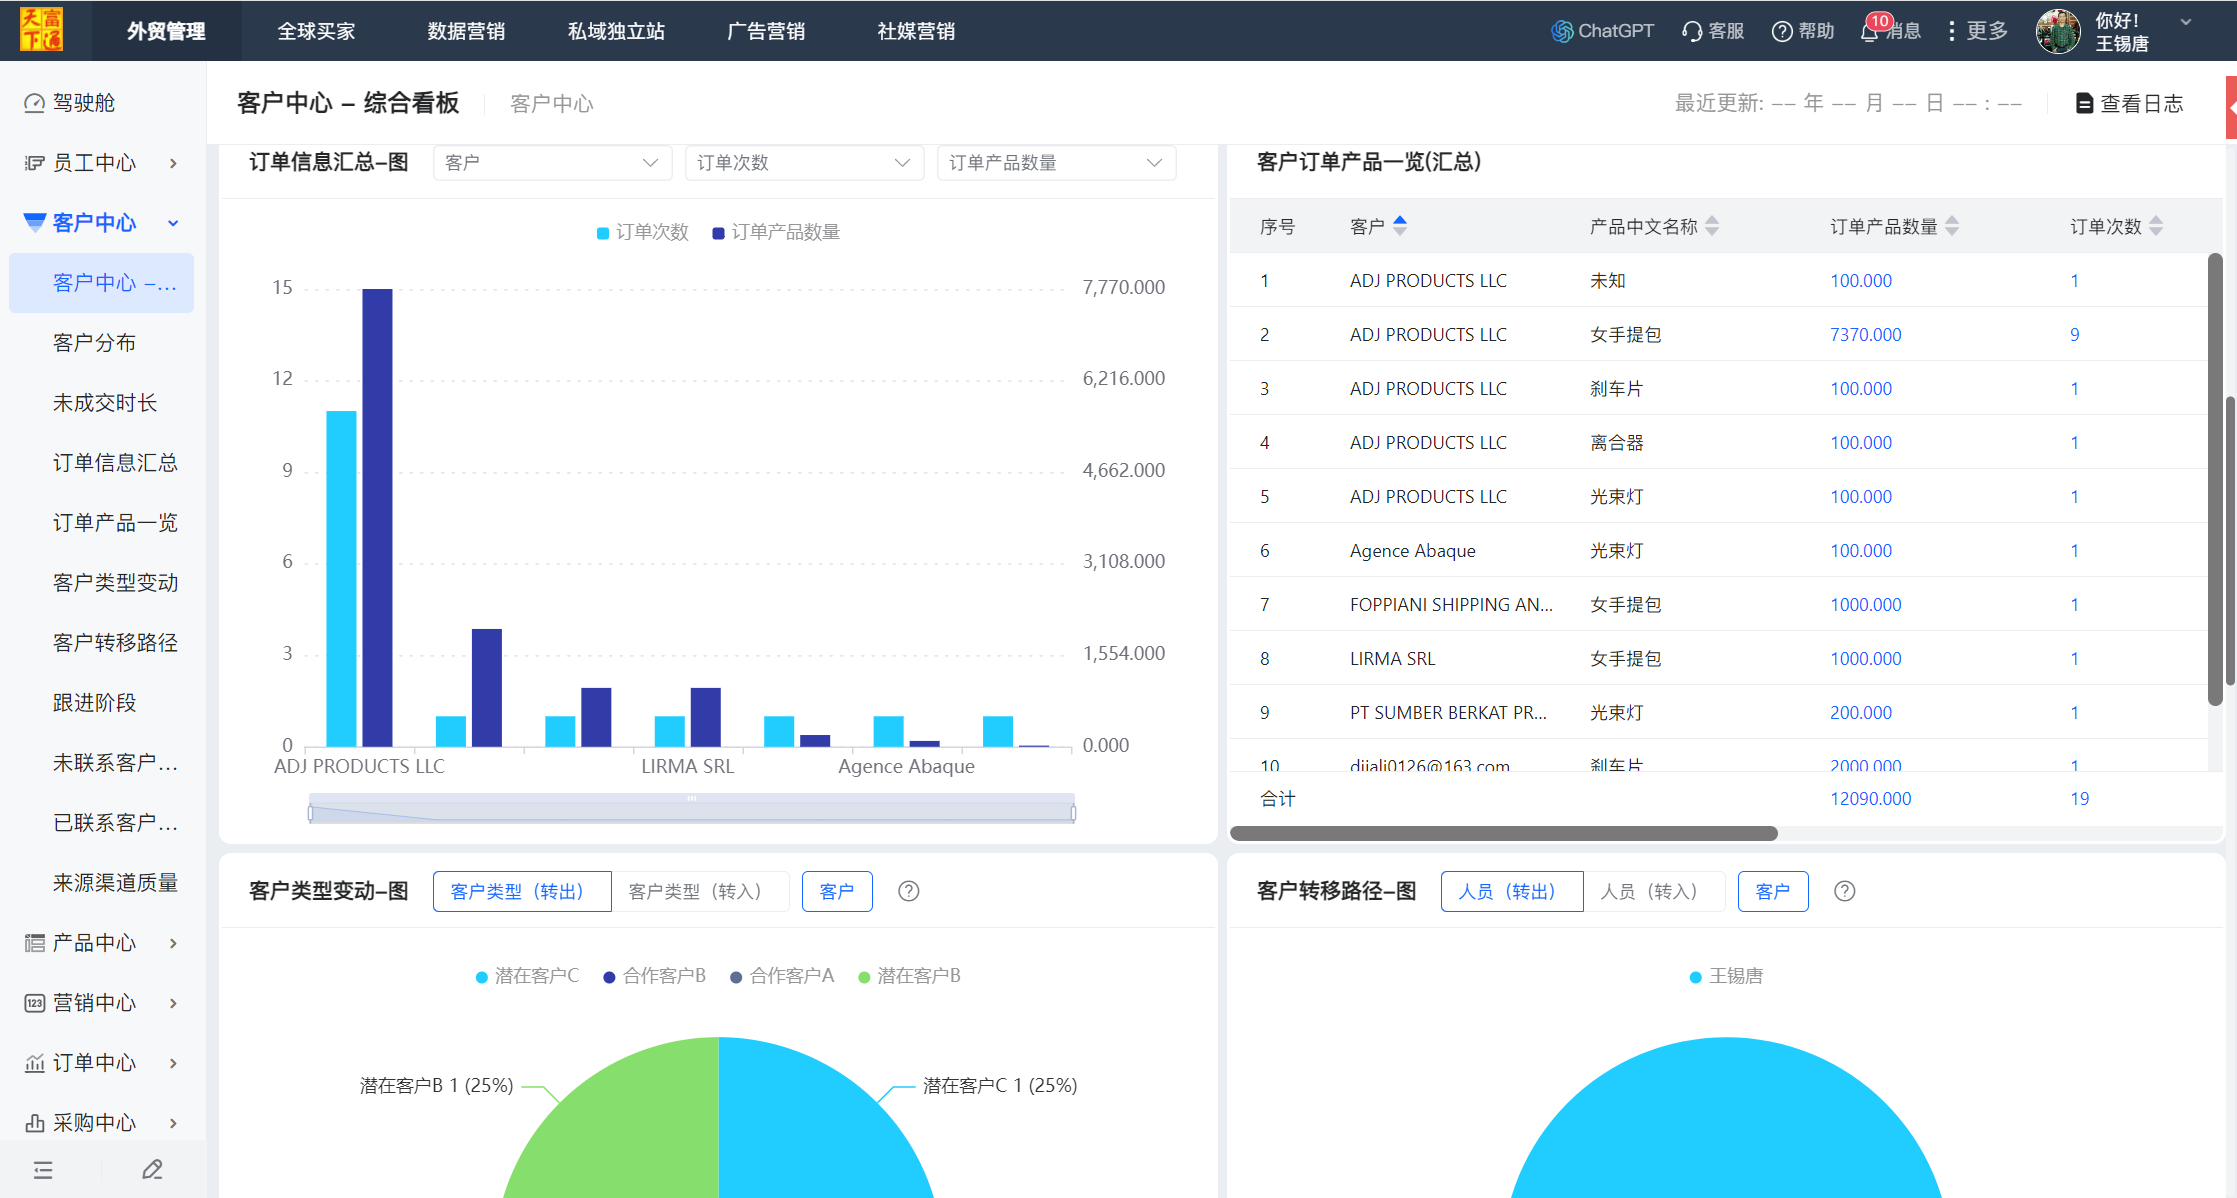The image size is (2237, 1198).
Task: Toggle 订单次数 legend series
Action: 643,232
